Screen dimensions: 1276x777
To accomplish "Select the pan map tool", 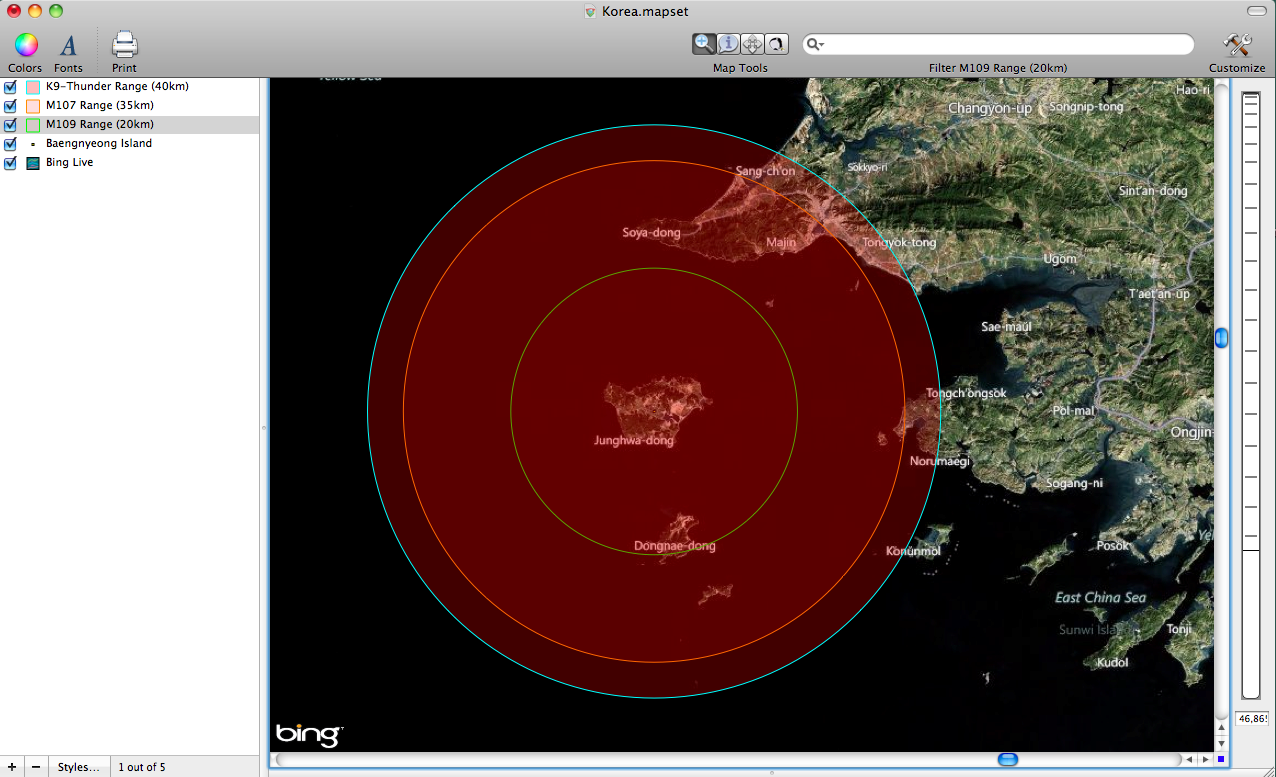I will click(752, 44).
